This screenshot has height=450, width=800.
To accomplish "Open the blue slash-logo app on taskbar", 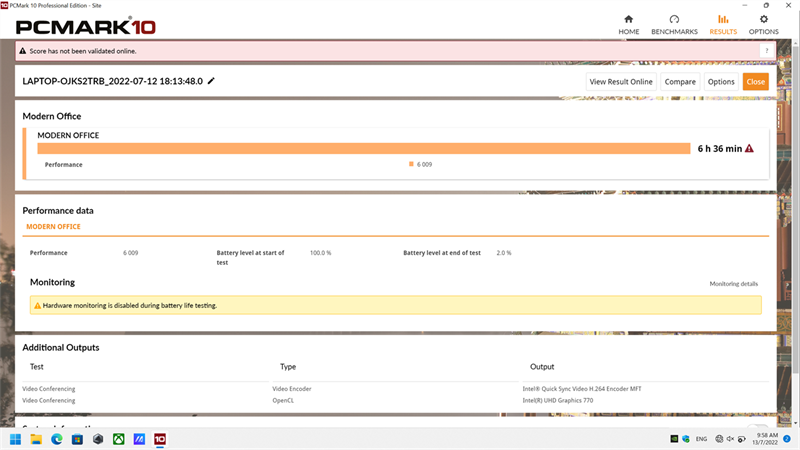I will [139, 439].
